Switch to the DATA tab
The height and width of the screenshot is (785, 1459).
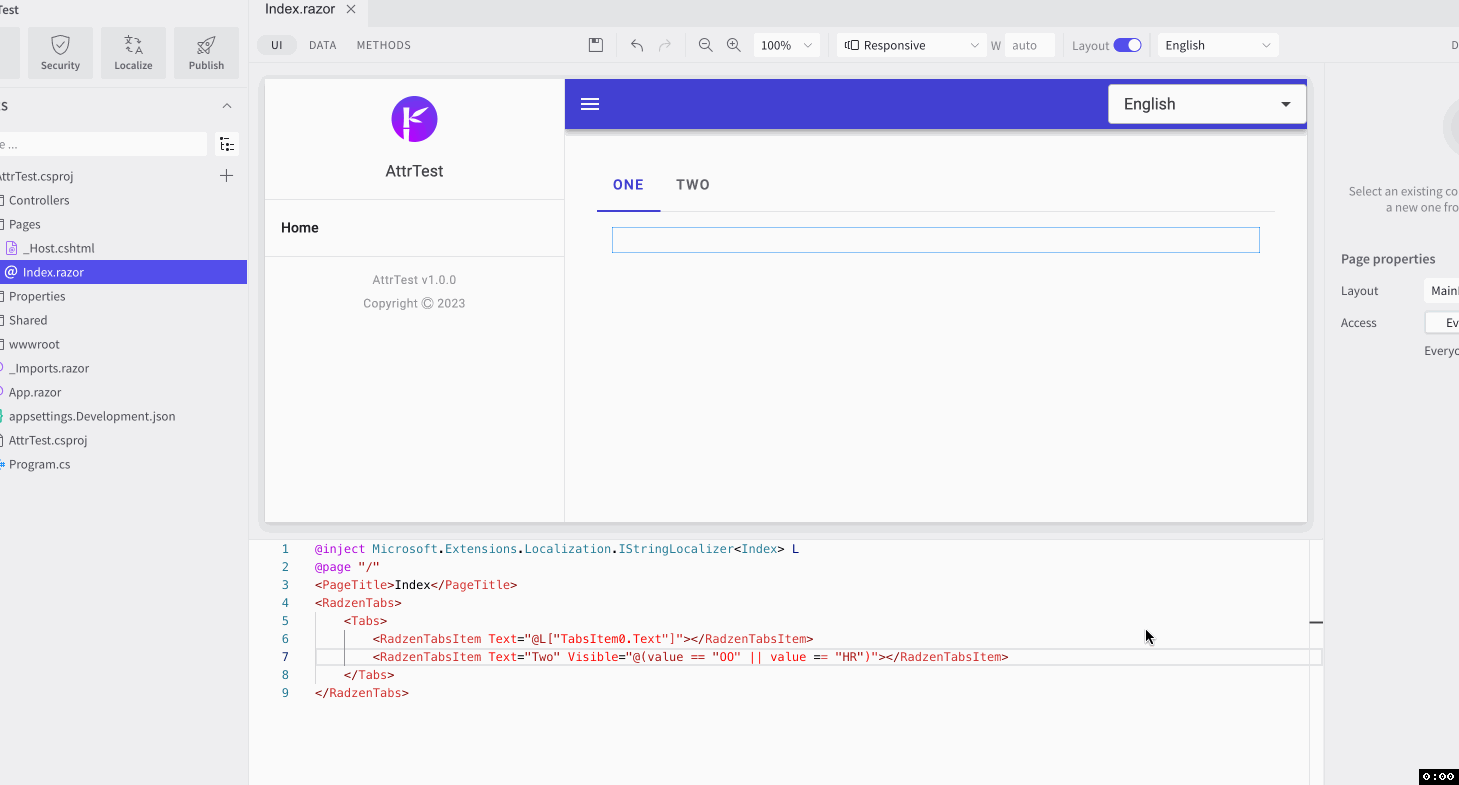[322, 45]
